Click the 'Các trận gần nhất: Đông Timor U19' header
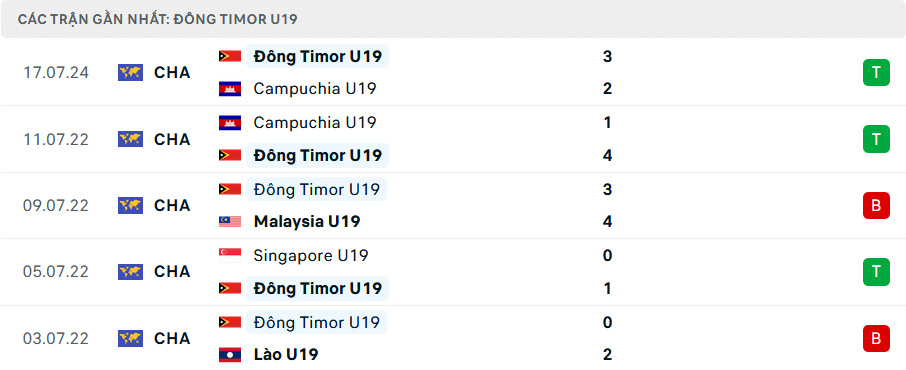 click(158, 19)
